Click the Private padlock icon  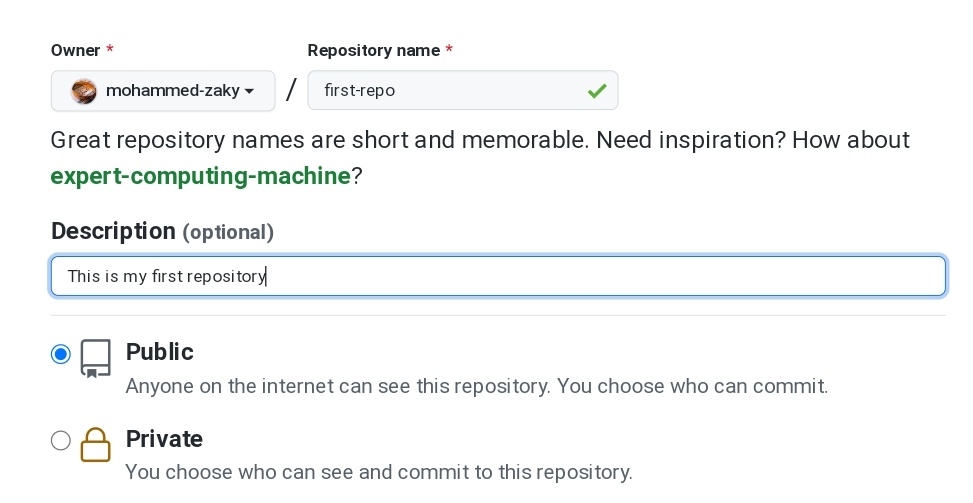coord(96,445)
